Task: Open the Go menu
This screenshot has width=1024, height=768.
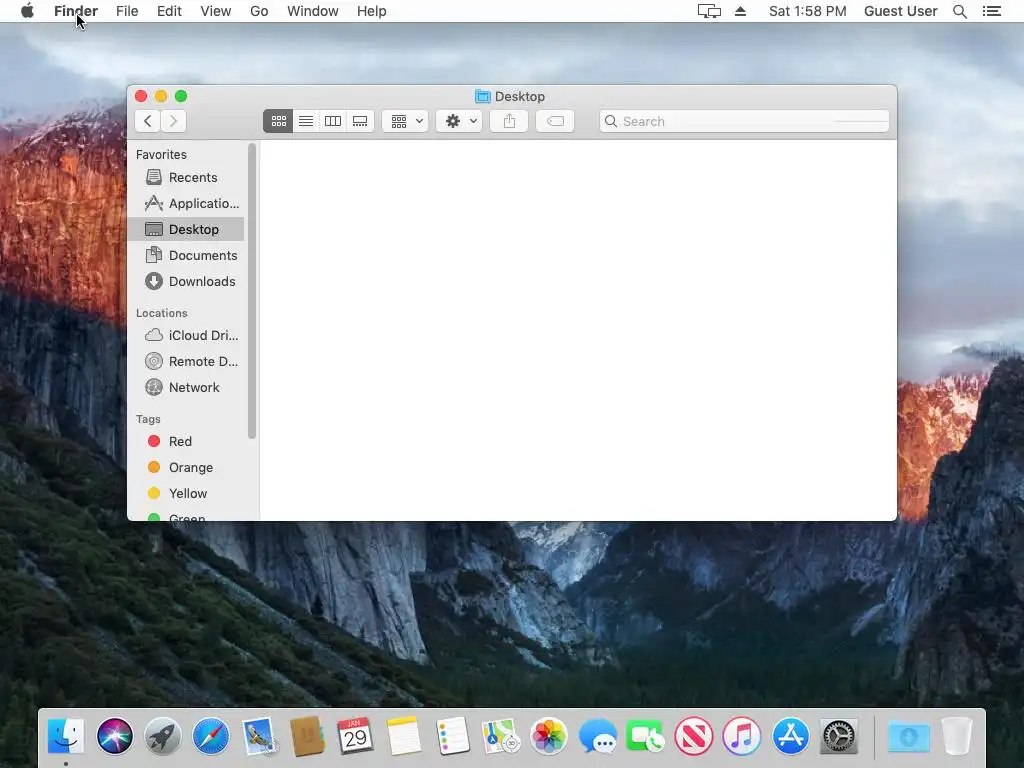Action: [259, 11]
